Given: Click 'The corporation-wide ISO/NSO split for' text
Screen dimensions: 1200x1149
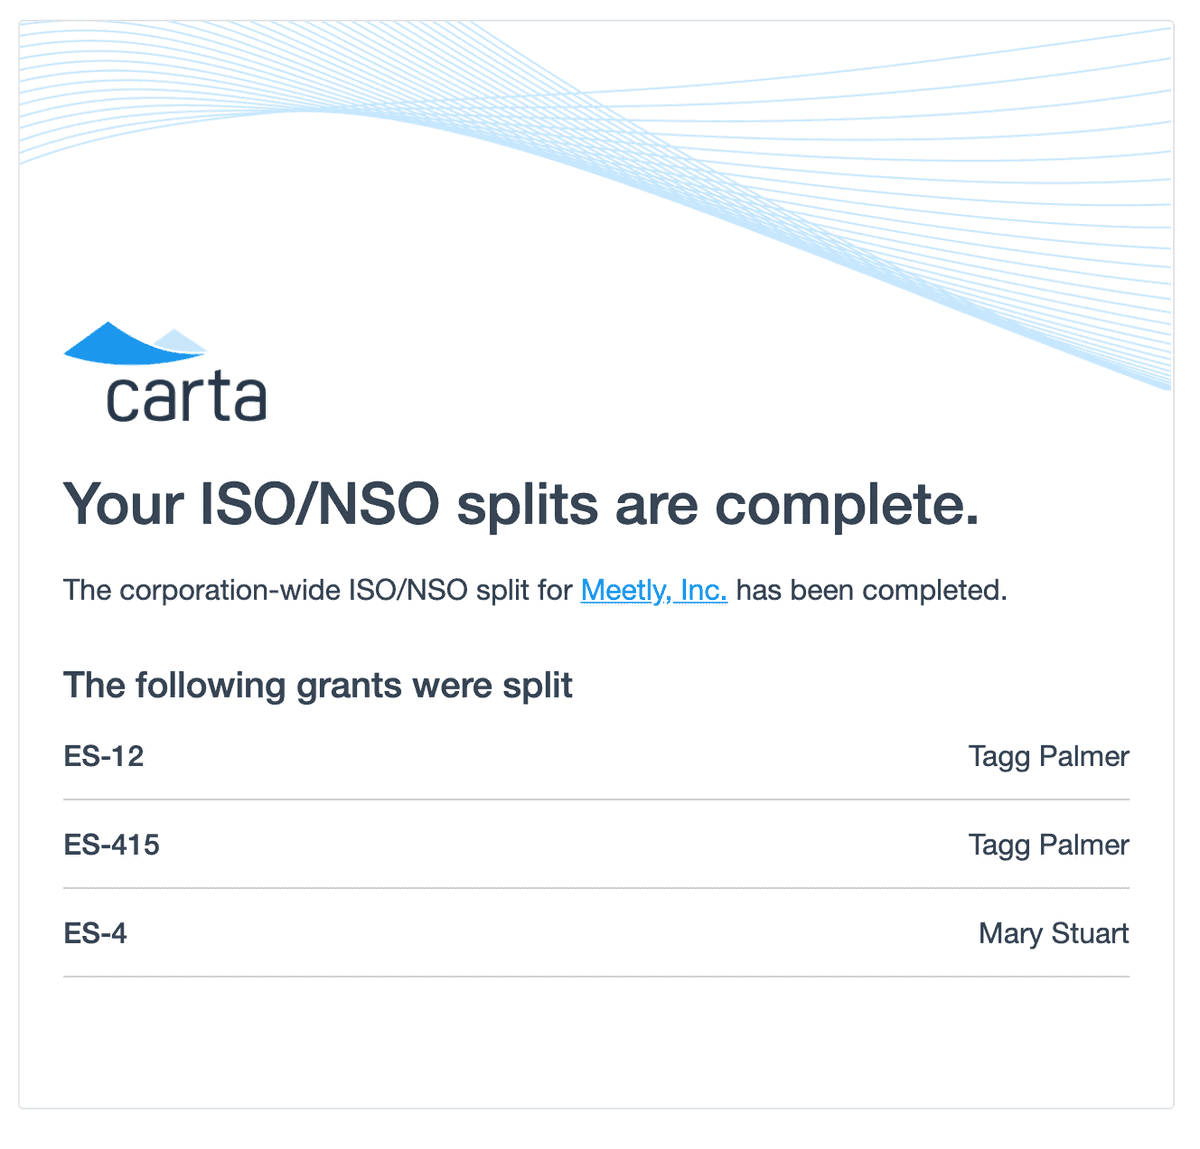Looking at the screenshot, I should (x=318, y=590).
